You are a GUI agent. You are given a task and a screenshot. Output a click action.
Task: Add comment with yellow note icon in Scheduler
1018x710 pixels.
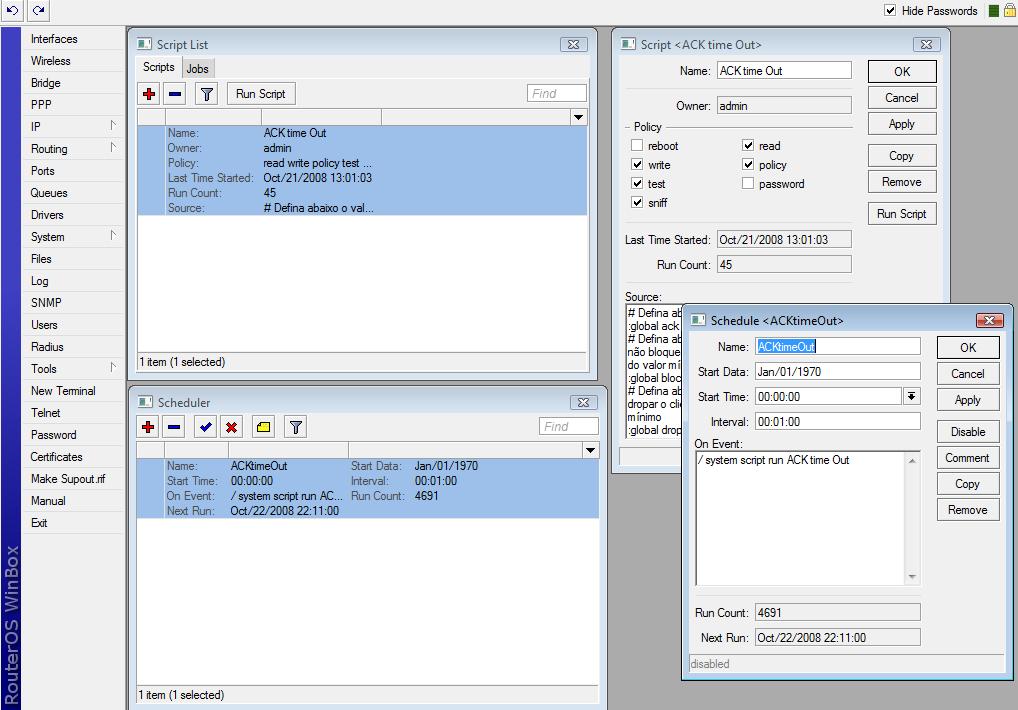pos(263,427)
